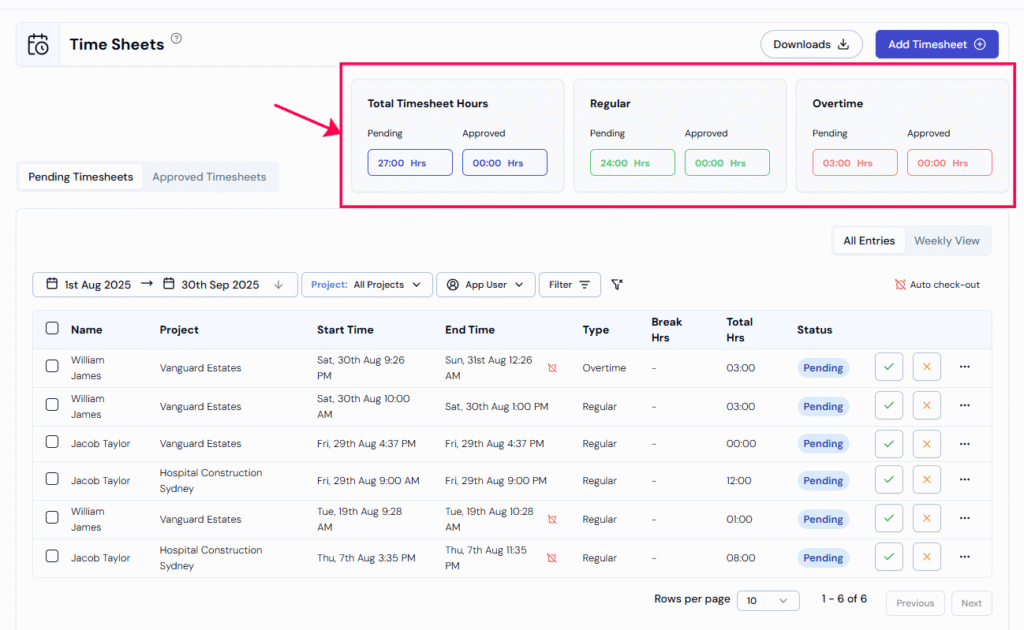Open three-dot menu for the overtime row
The width and height of the screenshot is (1024, 630).
point(964,367)
